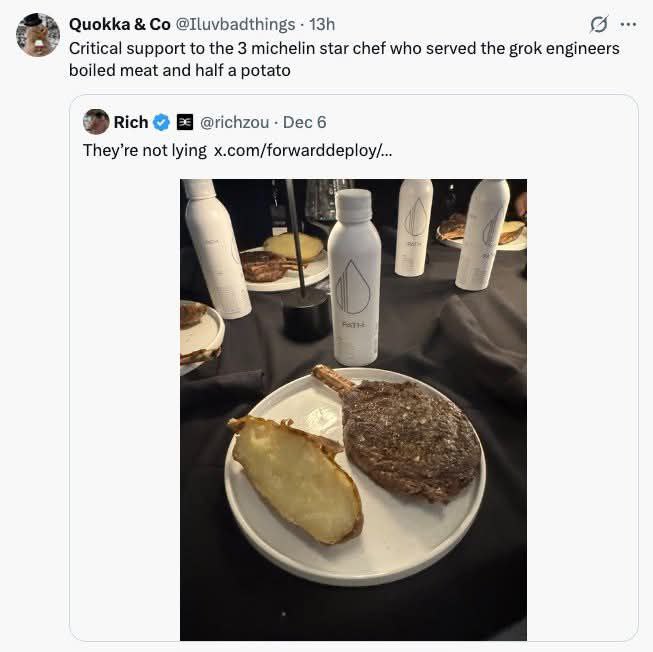
Task: Open the Dec 6 date link
Action: click(304, 122)
